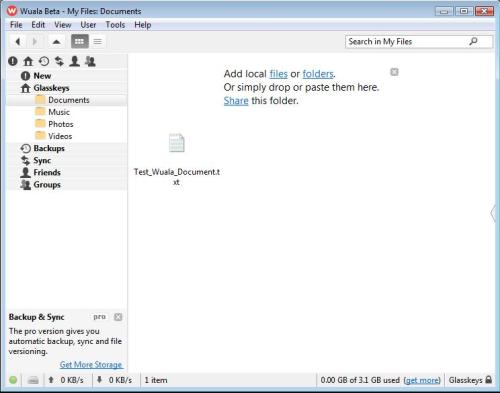Click the home icon in icon strip
Viewport: 500px width, 393px height.
click(28, 61)
